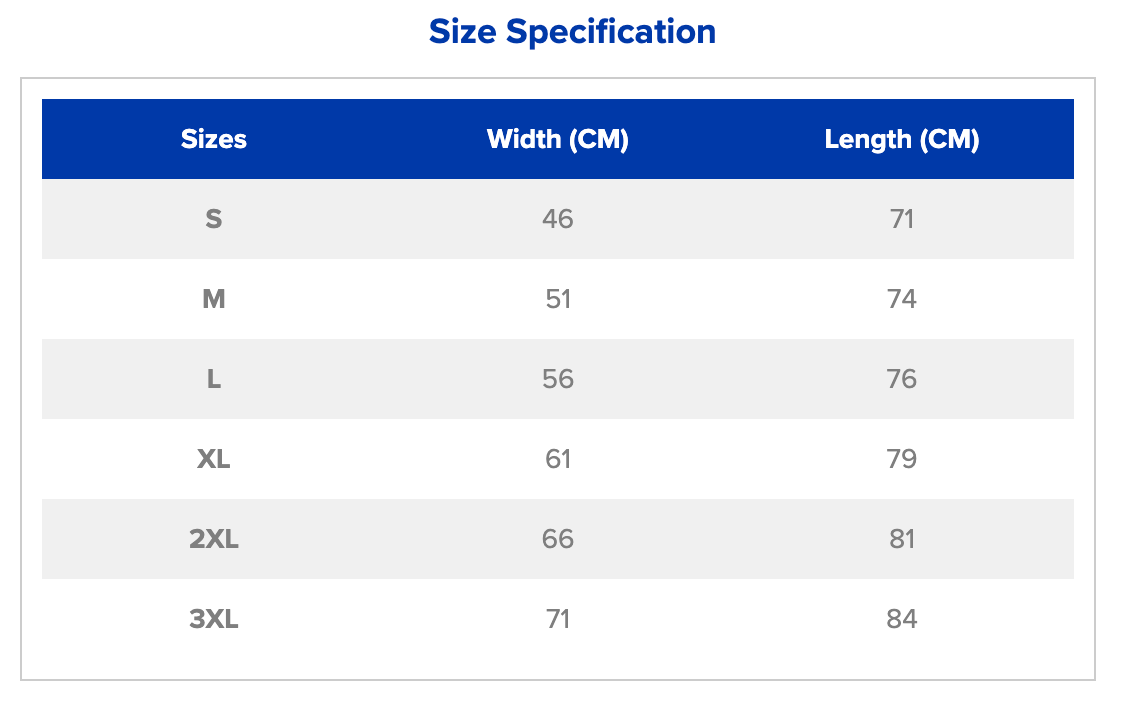Click length value 81 for size 2XL
1124x710 pixels.
click(902, 539)
